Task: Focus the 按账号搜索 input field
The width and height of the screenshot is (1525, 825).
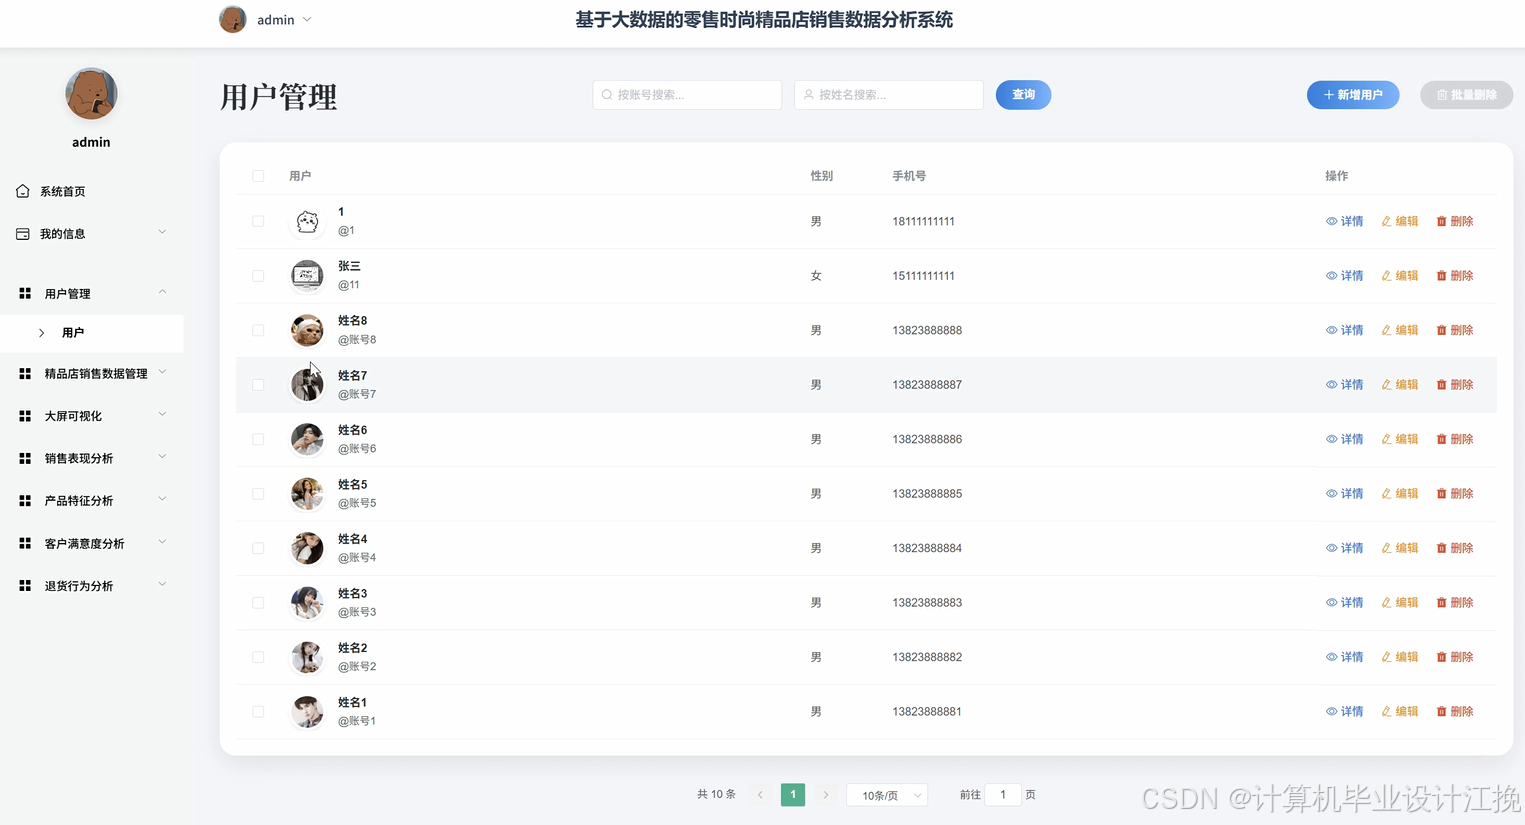Action: tap(687, 95)
